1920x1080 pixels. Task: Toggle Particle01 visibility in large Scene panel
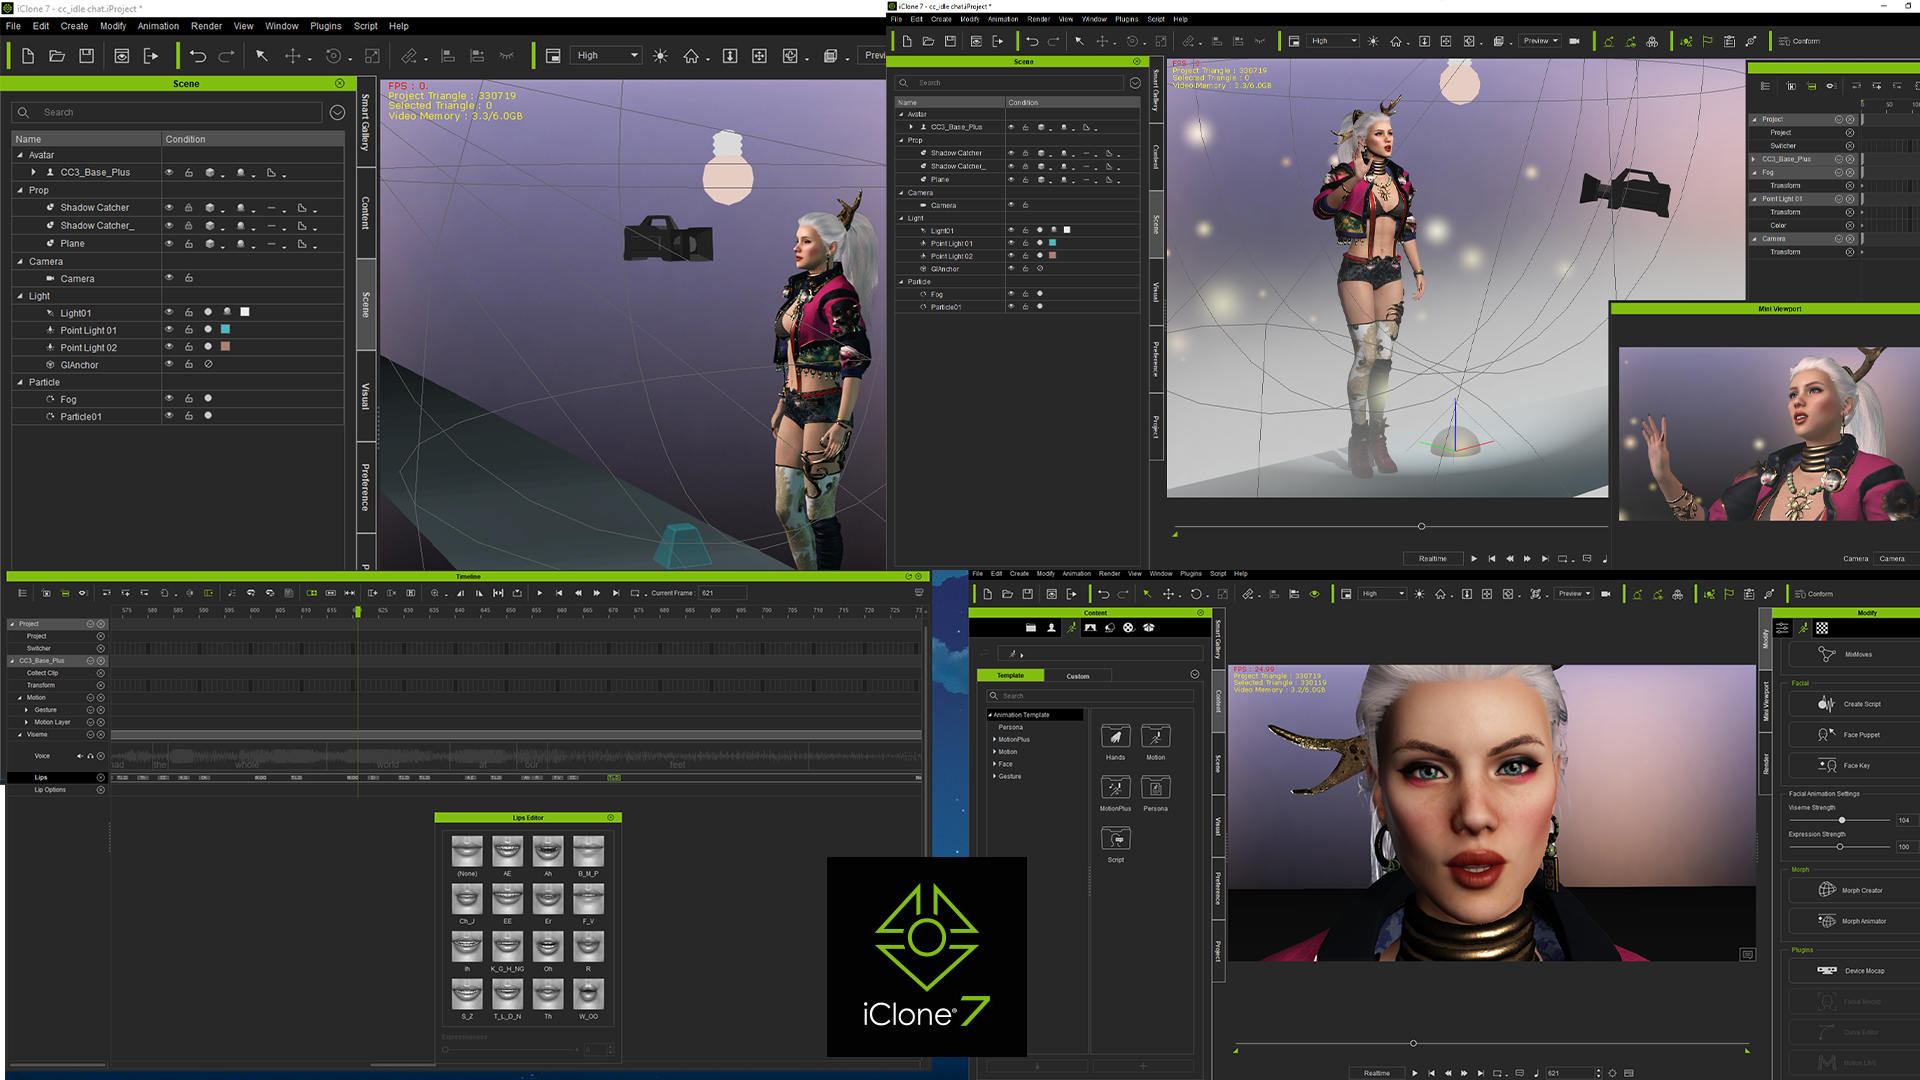pyautogui.click(x=169, y=416)
